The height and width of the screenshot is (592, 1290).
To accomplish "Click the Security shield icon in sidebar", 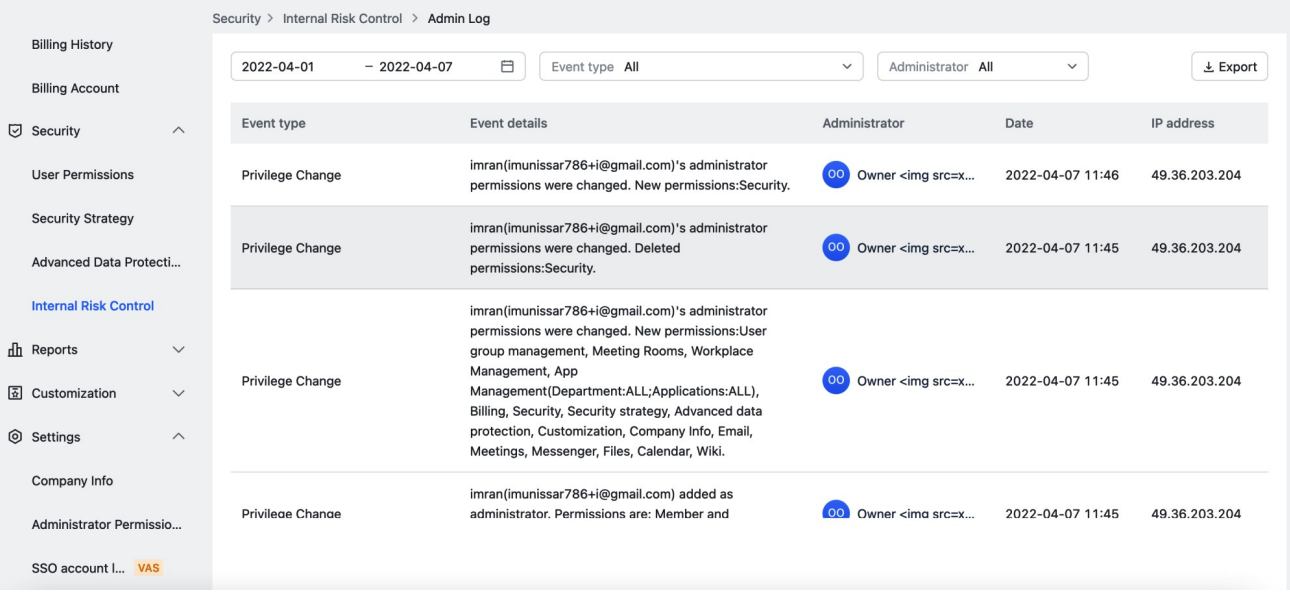I will [15, 131].
